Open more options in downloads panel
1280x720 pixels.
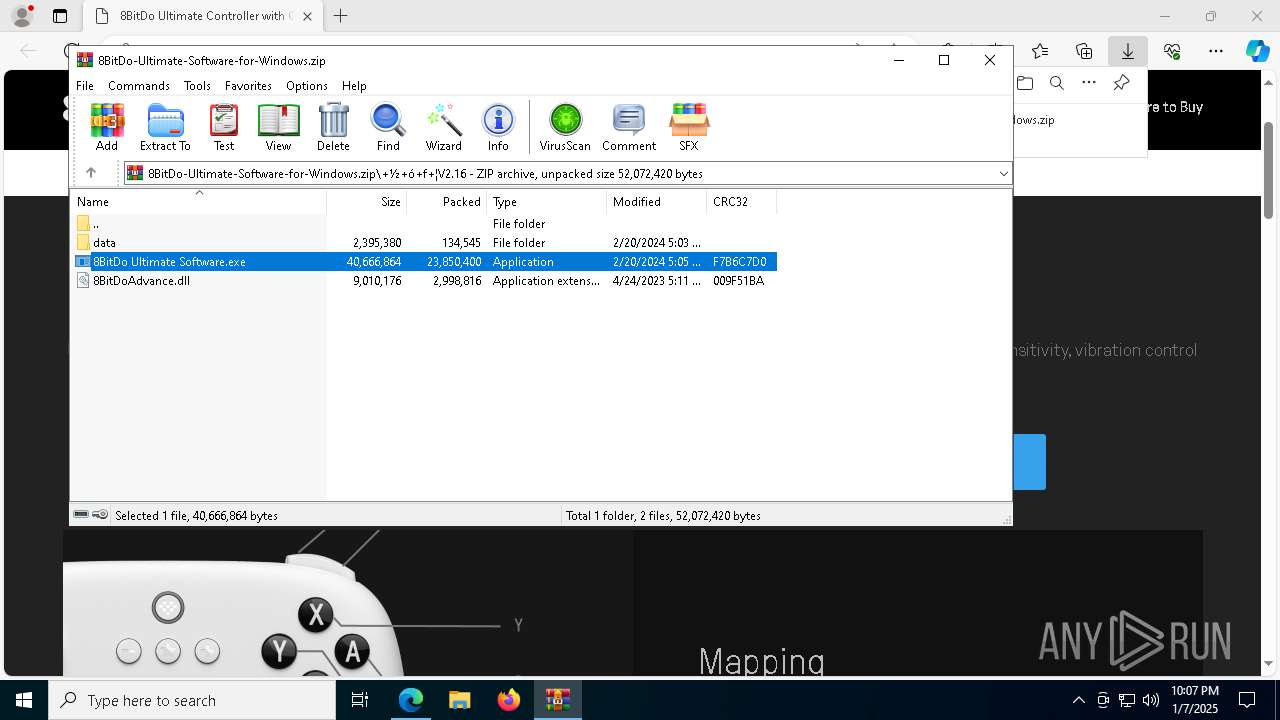point(1089,83)
